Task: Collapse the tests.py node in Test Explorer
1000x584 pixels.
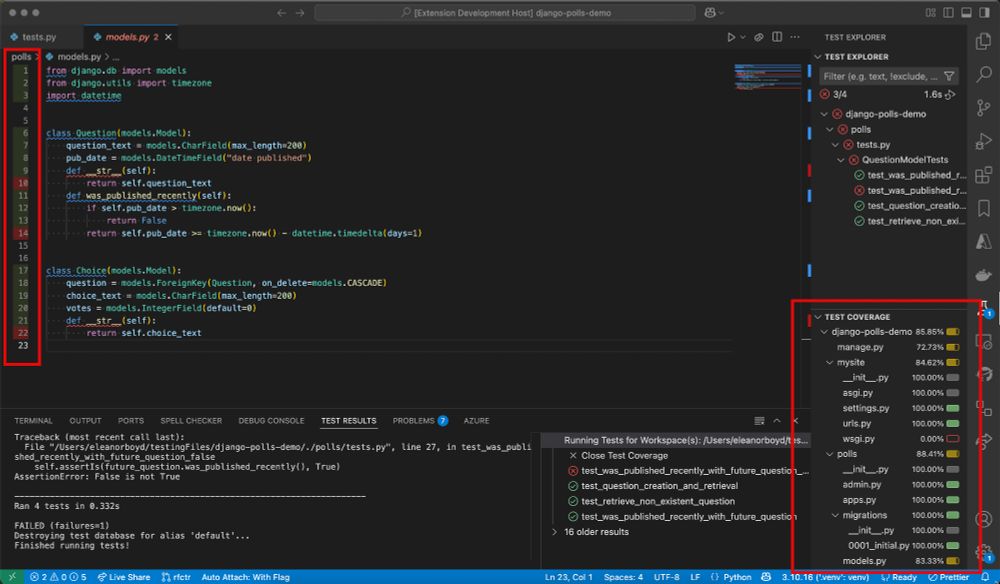Action: [x=835, y=145]
